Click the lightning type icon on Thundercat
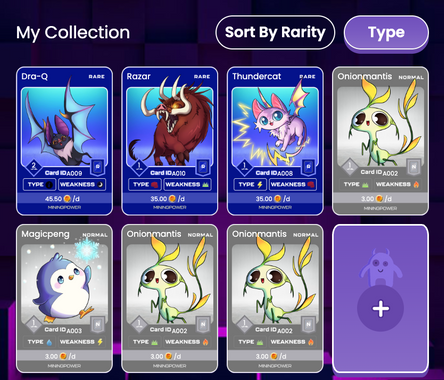Image resolution: width=444 pixels, height=380 pixels. [x=260, y=184]
